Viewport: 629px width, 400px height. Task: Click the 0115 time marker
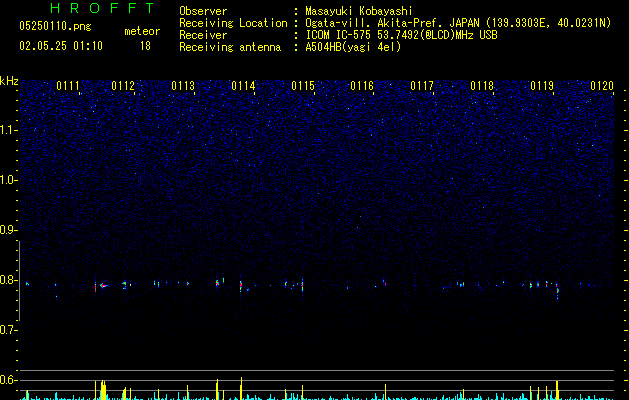pos(303,86)
